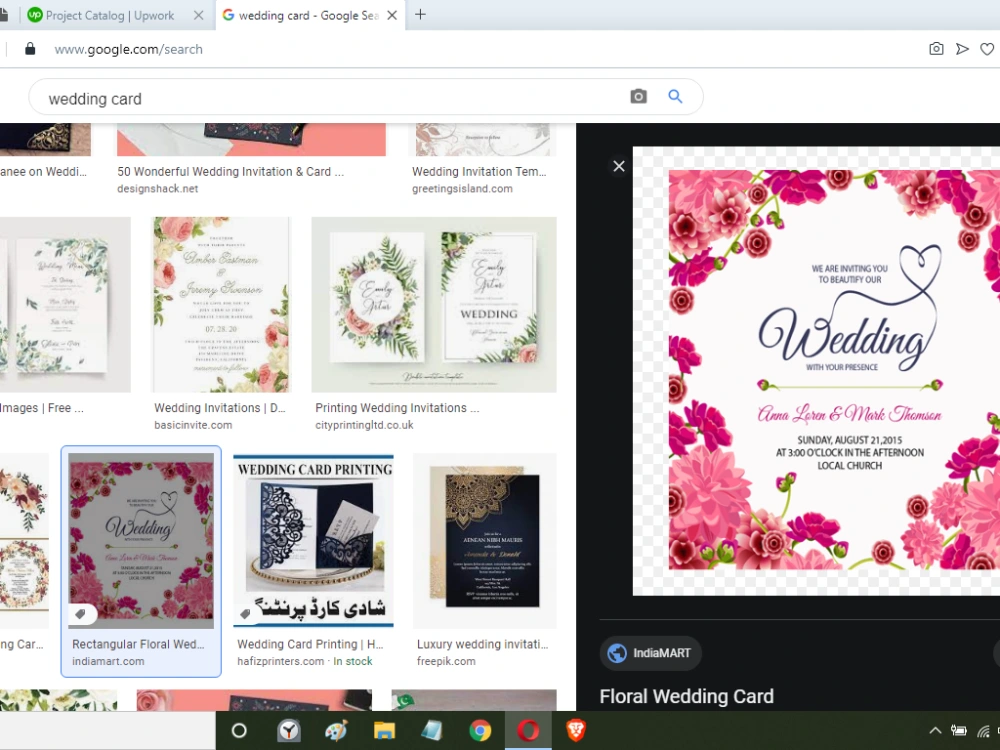This screenshot has height=750, width=1000.
Task: Open the hafizprinters.com source link
Action: pos(280,661)
